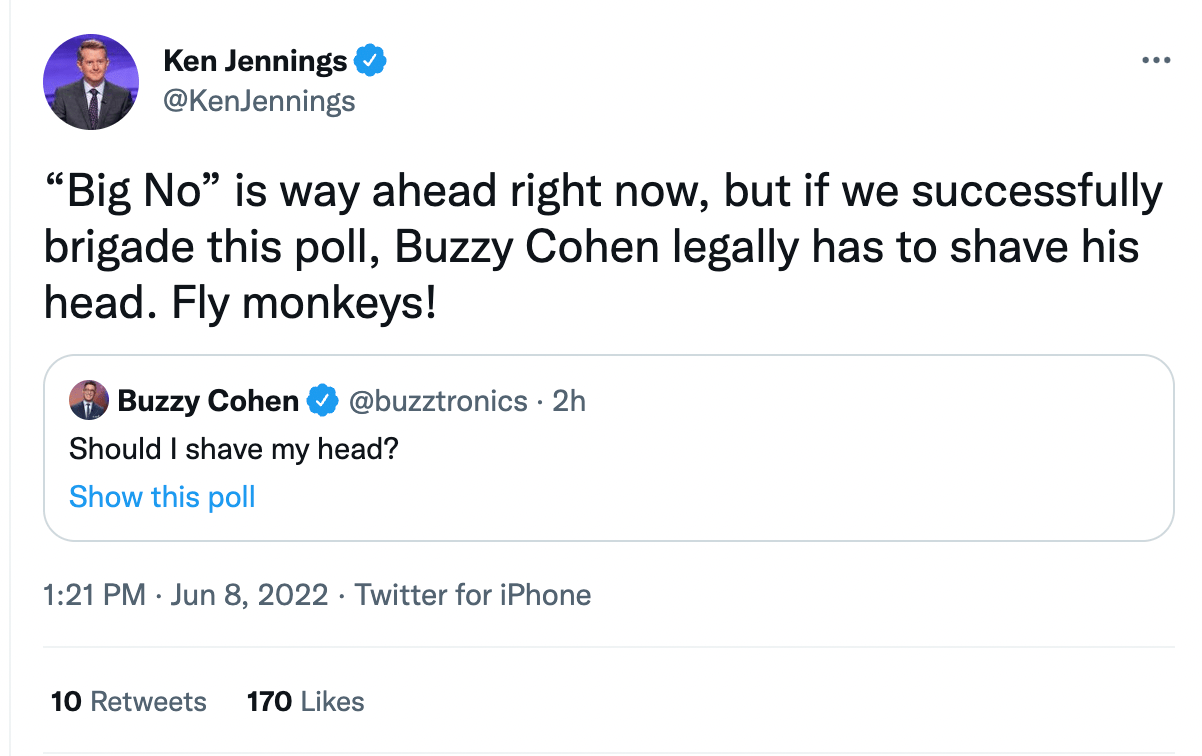Click the Show this poll link
This screenshot has width=1202, height=756.
click(x=162, y=497)
